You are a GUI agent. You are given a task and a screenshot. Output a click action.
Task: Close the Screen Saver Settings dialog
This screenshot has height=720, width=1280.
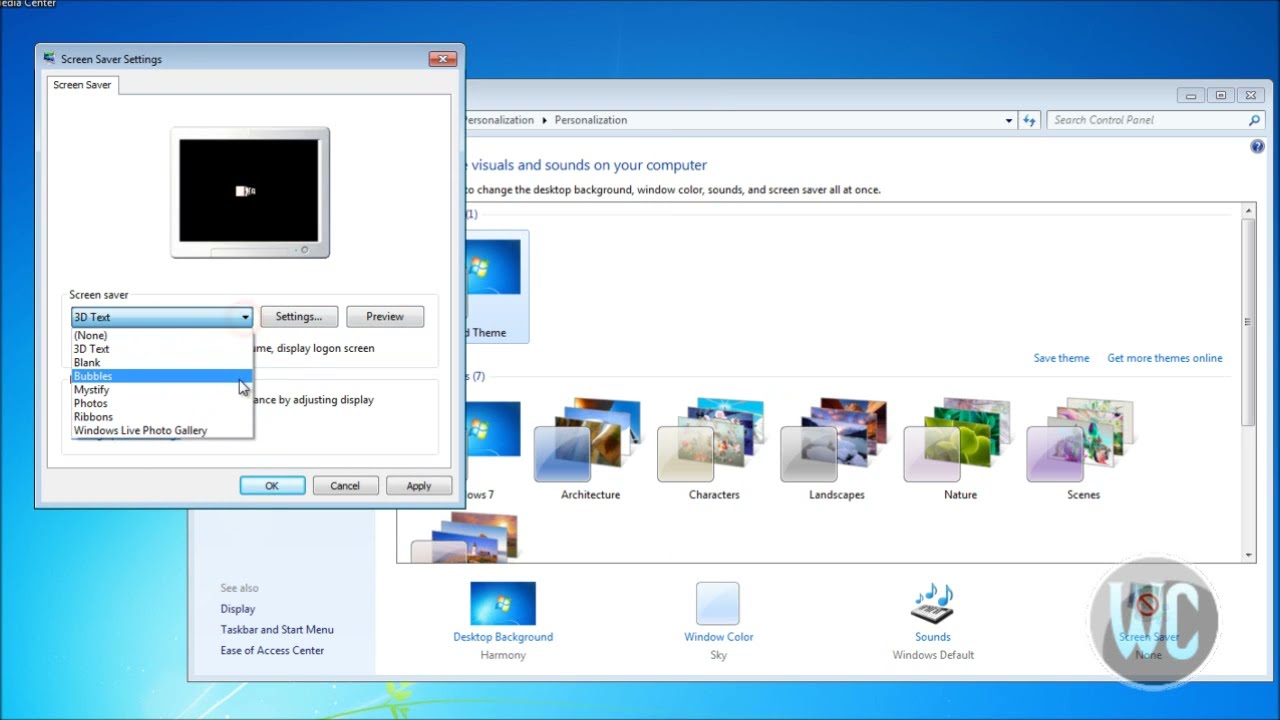[x=442, y=59]
